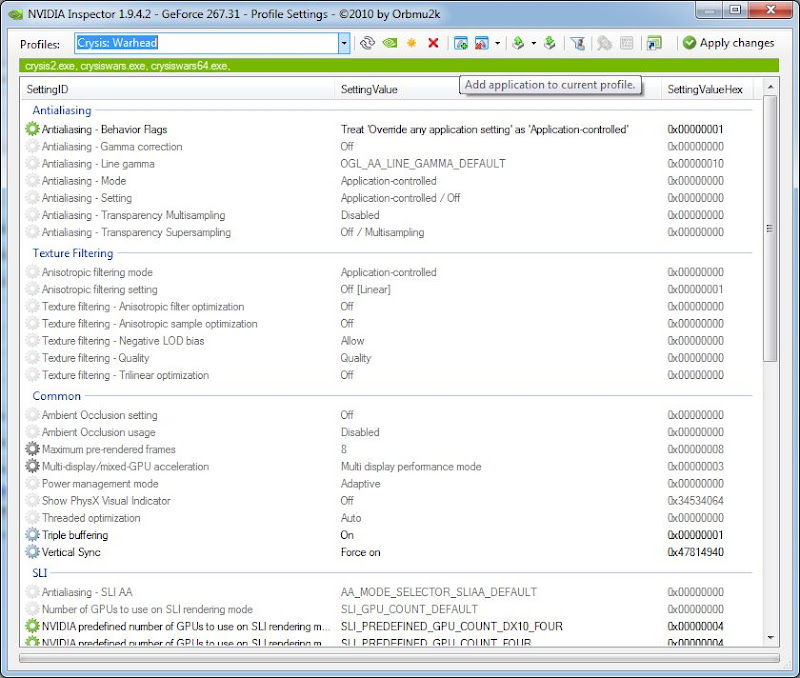Click the refresh profile icon

[x=367, y=43]
